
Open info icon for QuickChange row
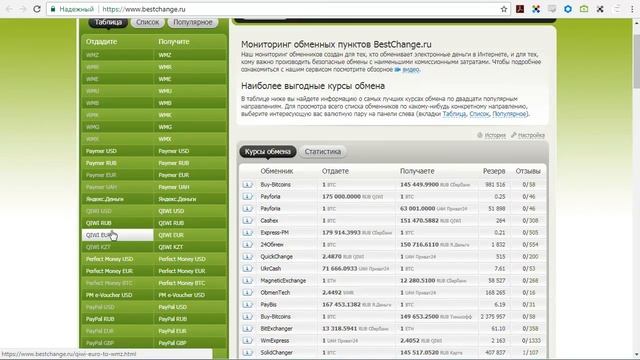click(x=247, y=257)
